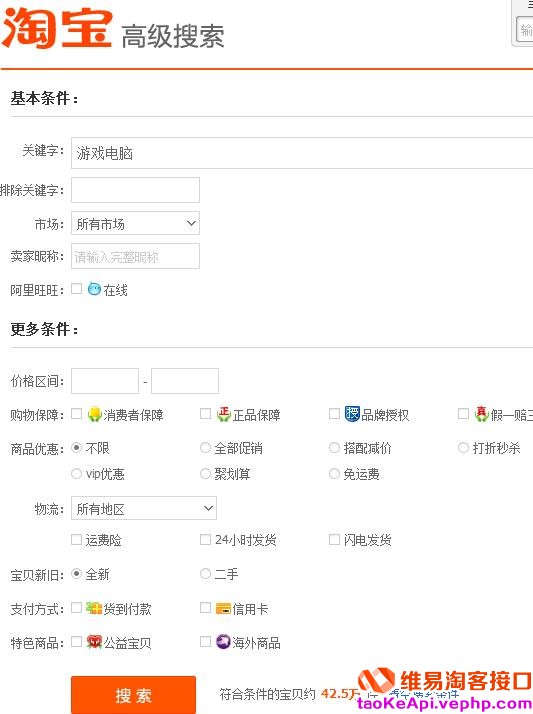
Task: Click the charity item (公益宝贝) heart icon
Action: pos(94,642)
